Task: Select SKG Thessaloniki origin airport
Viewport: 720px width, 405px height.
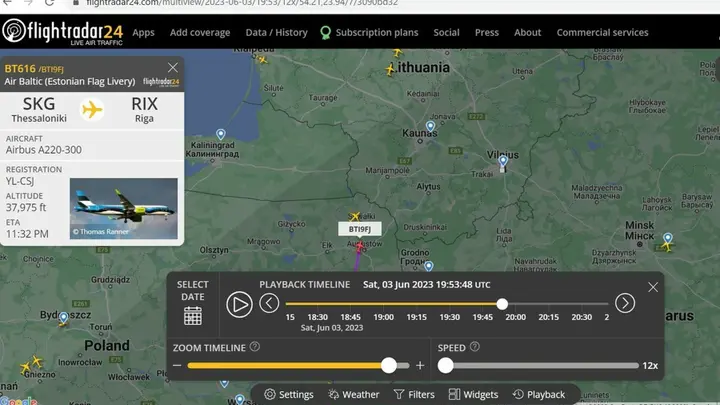Action: (x=39, y=110)
